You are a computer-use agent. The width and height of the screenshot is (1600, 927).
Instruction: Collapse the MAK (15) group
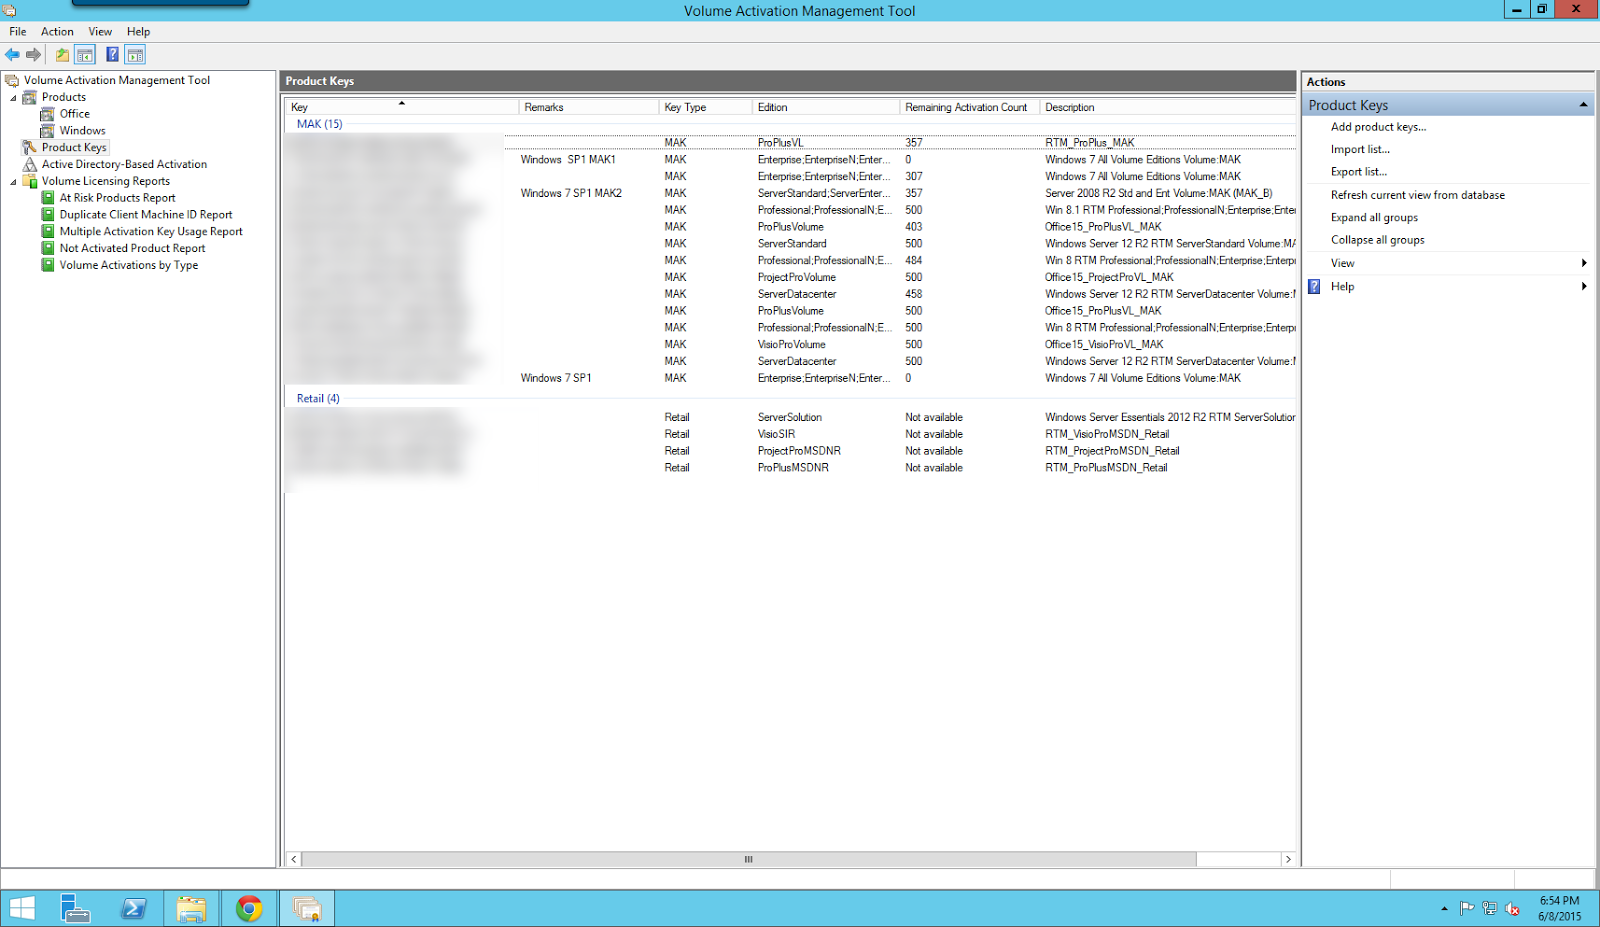click(x=319, y=124)
